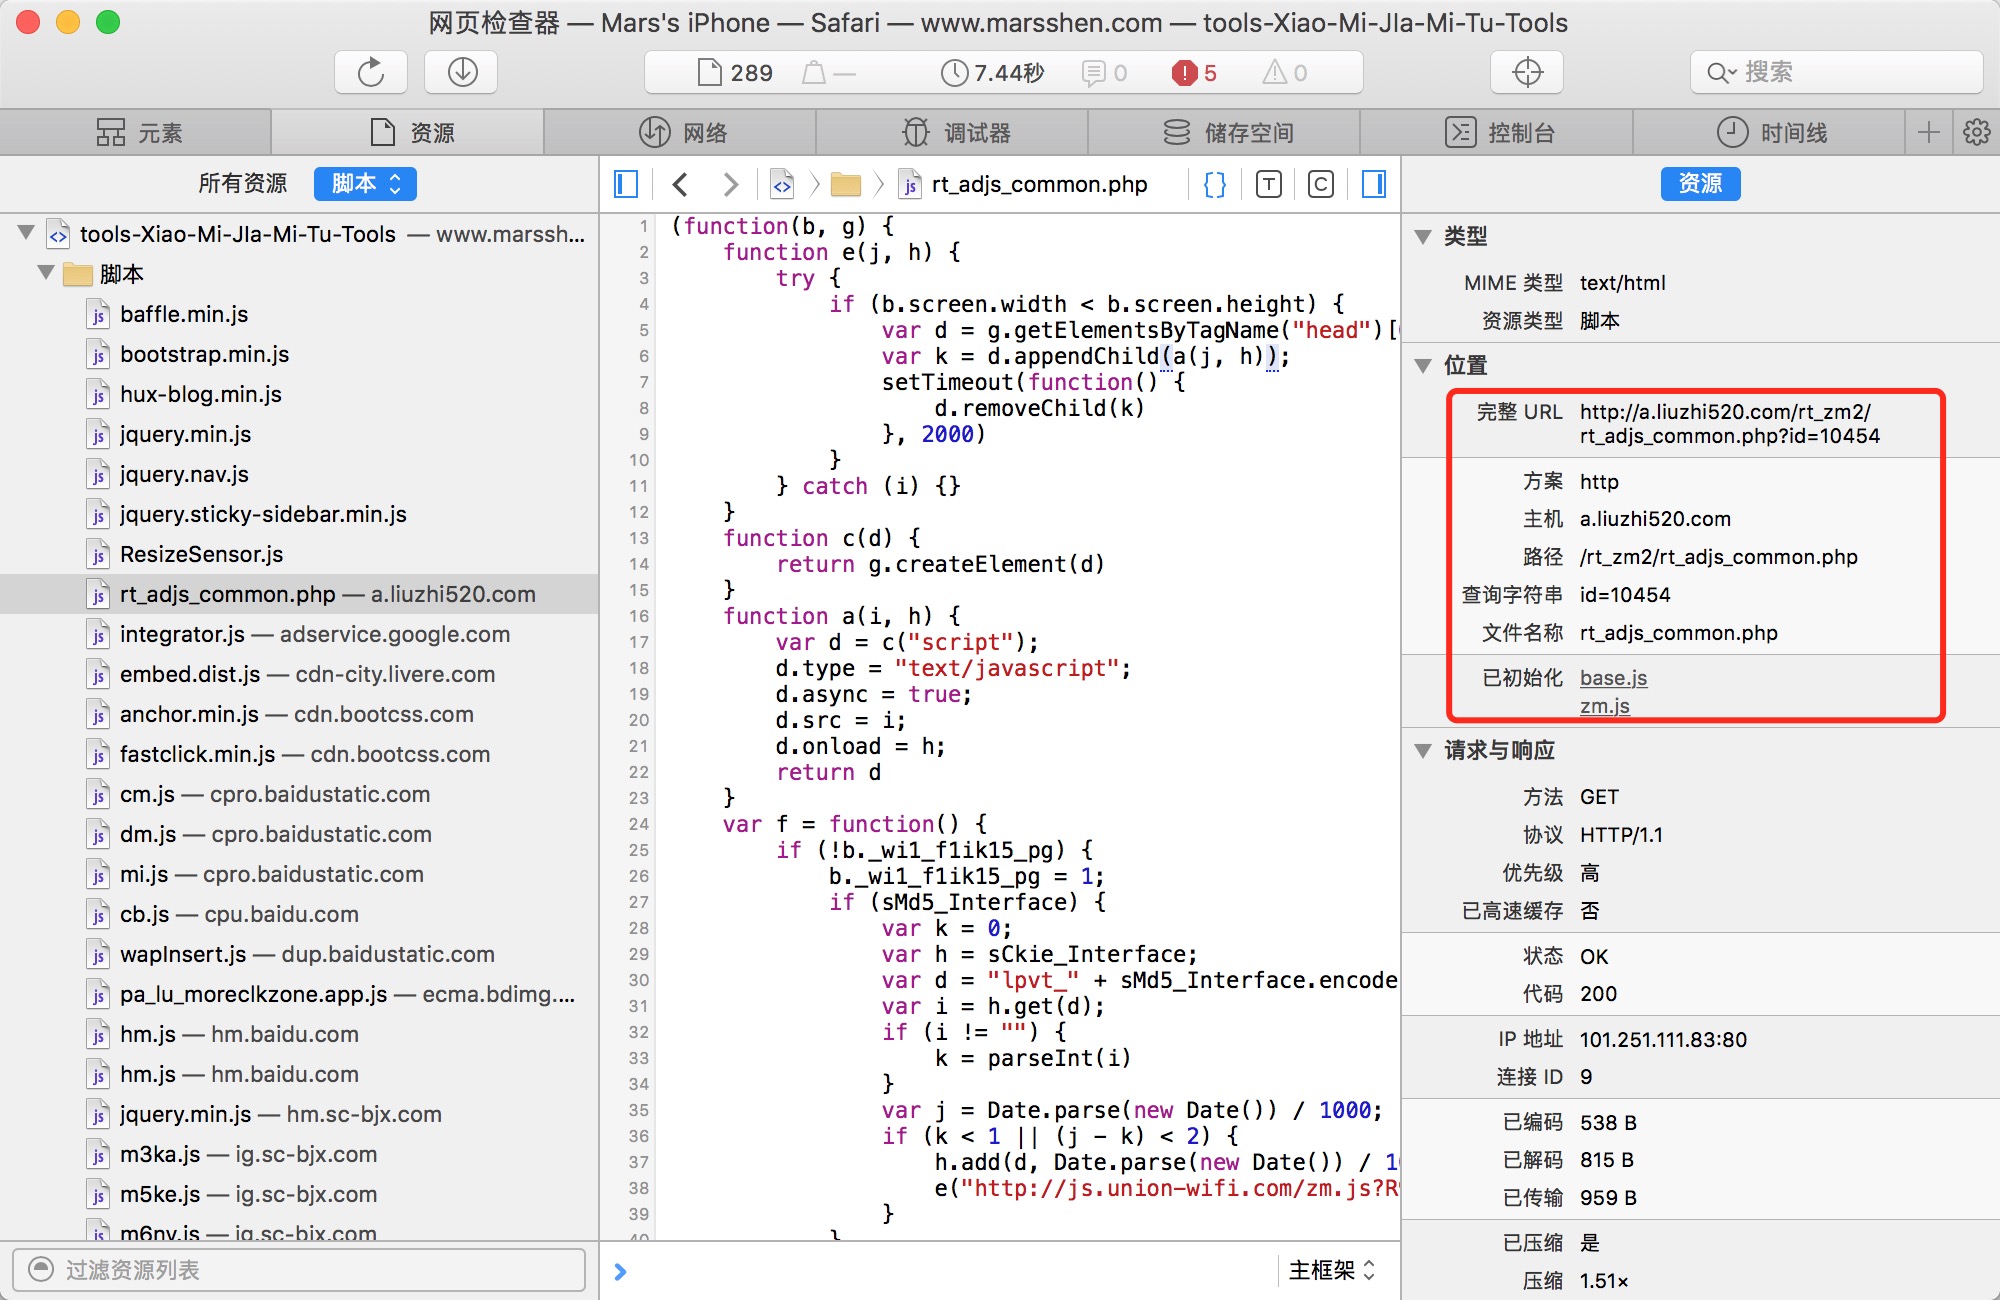Open inspector settings gear icon
This screenshot has width=2000, height=1300.
click(1976, 132)
